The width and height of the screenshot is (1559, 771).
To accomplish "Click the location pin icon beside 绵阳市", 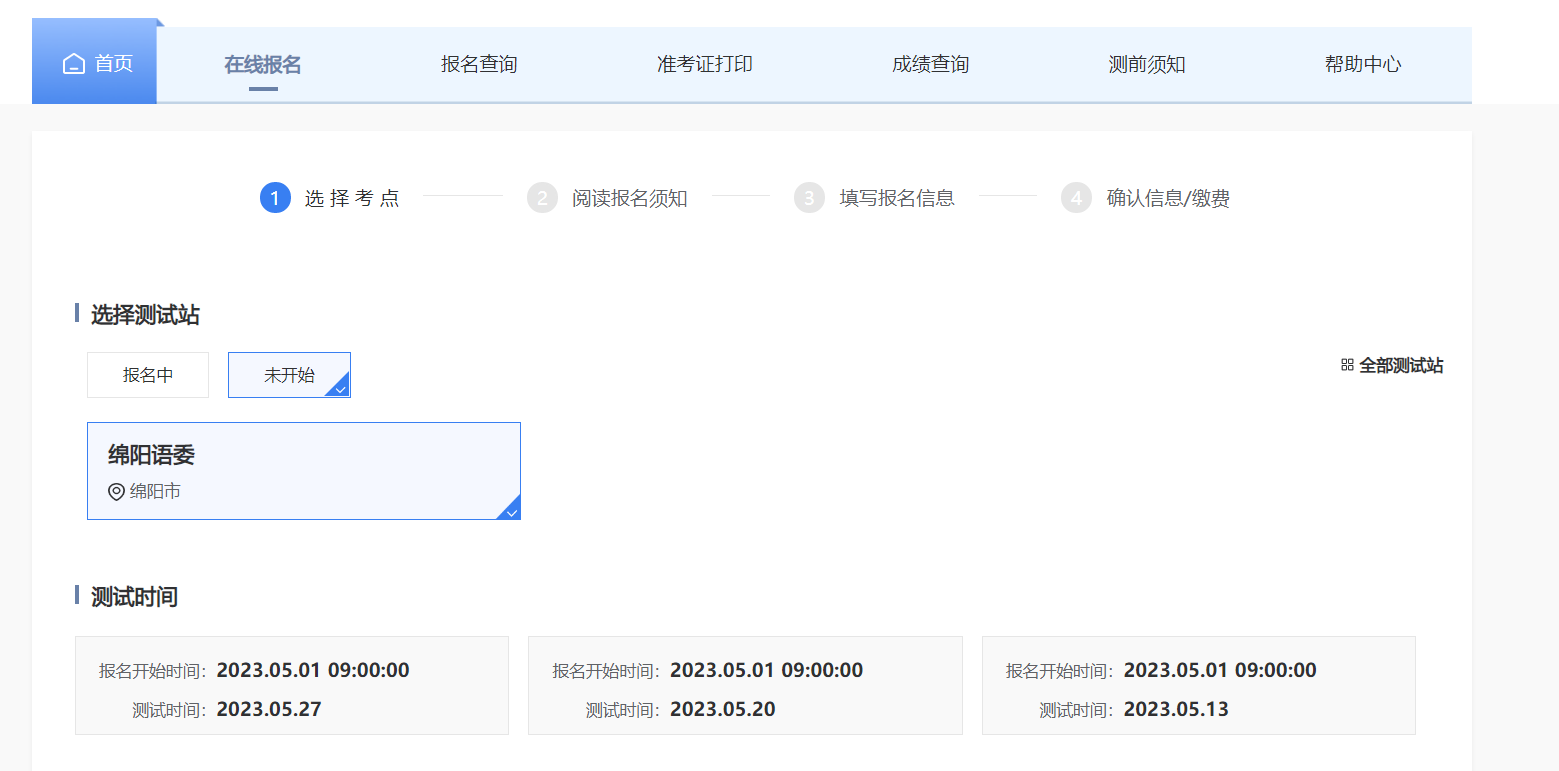I will click(116, 492).
